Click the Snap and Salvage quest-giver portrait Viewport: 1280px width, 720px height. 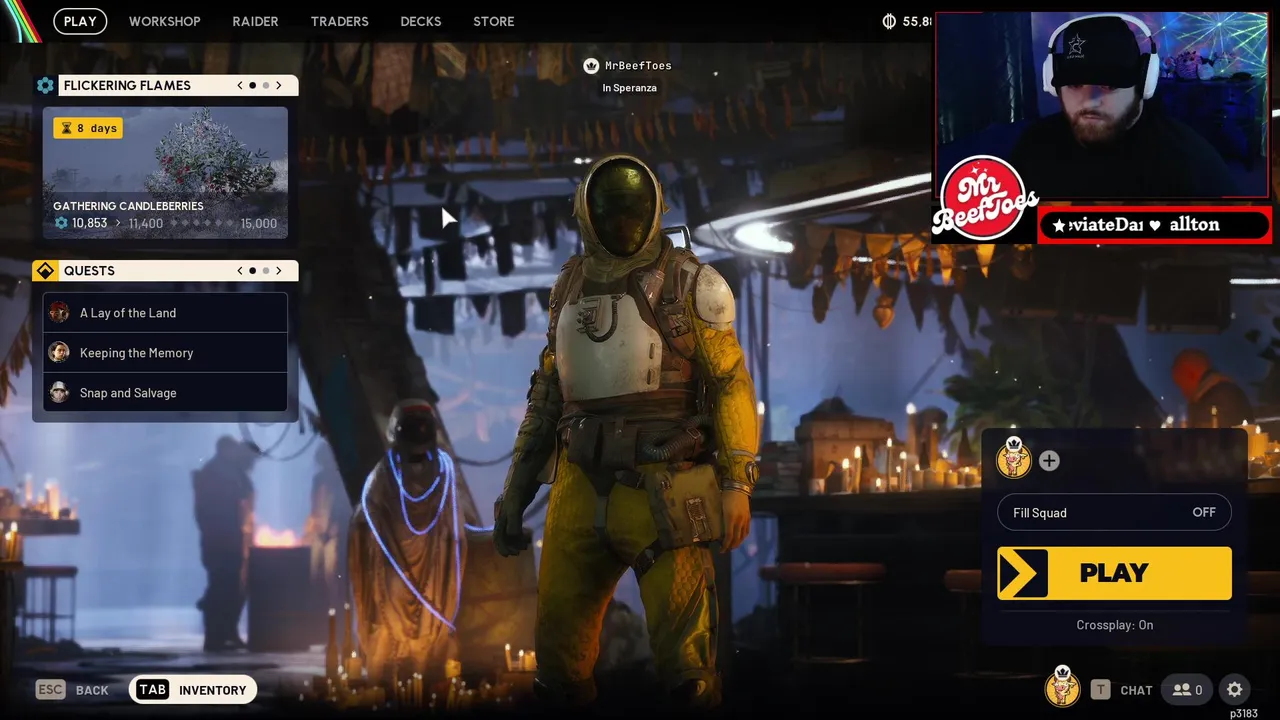pyautogui.click(x=59, y=393)
